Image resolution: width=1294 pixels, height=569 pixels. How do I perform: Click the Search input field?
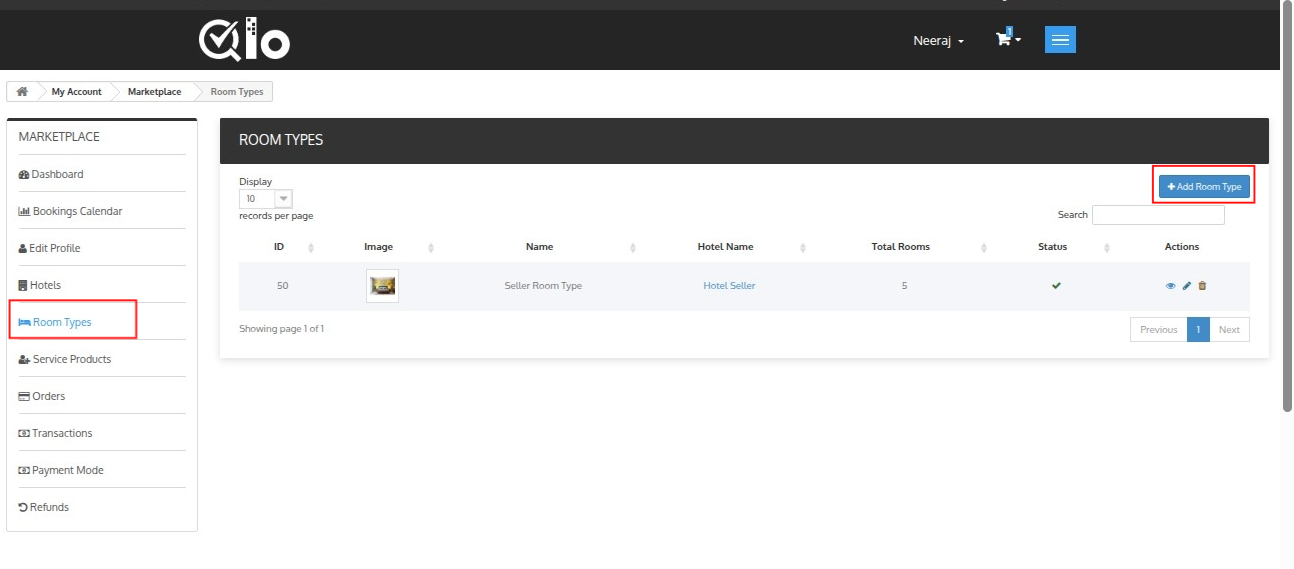1158,215
